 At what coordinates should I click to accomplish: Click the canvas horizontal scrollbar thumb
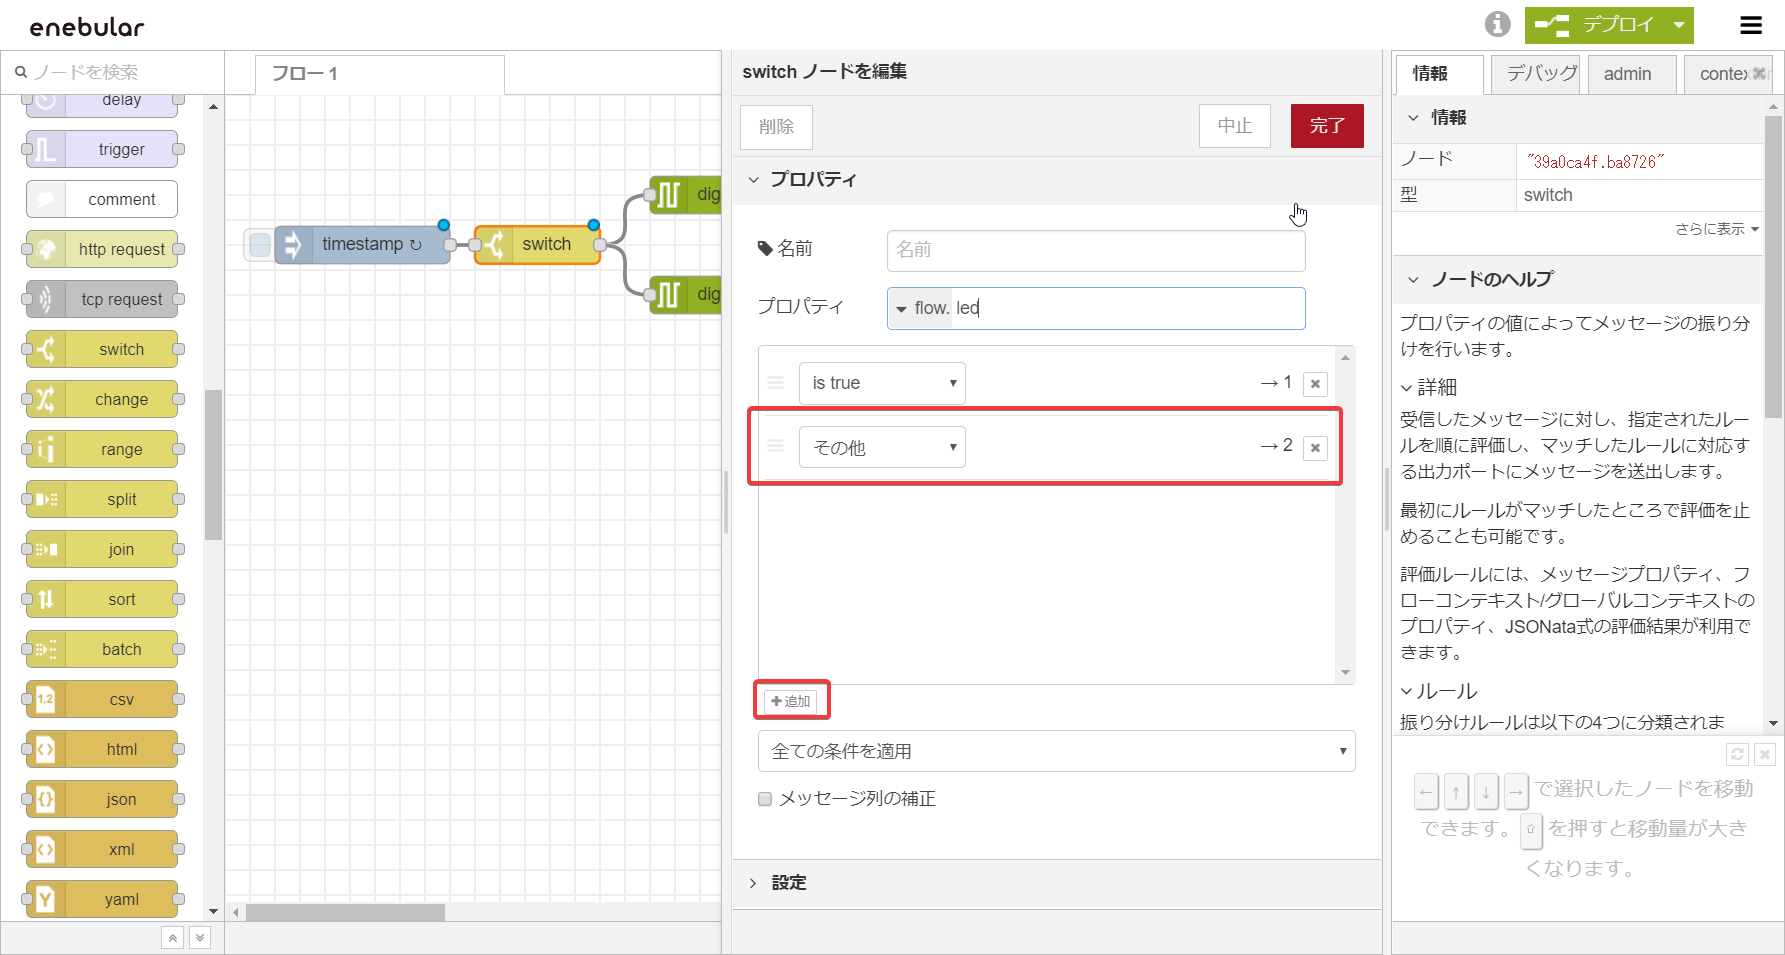(345, 912)
